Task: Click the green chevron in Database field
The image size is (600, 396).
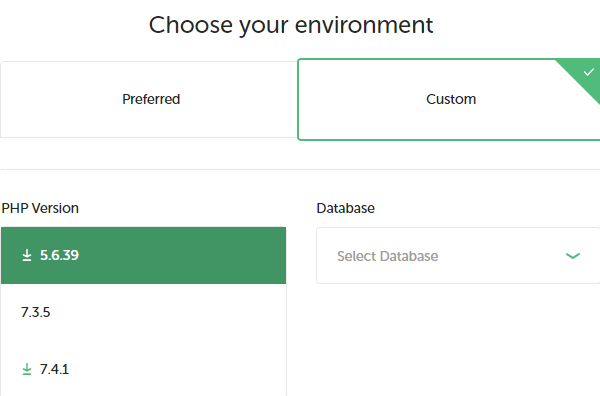Action: pos(573,256)
